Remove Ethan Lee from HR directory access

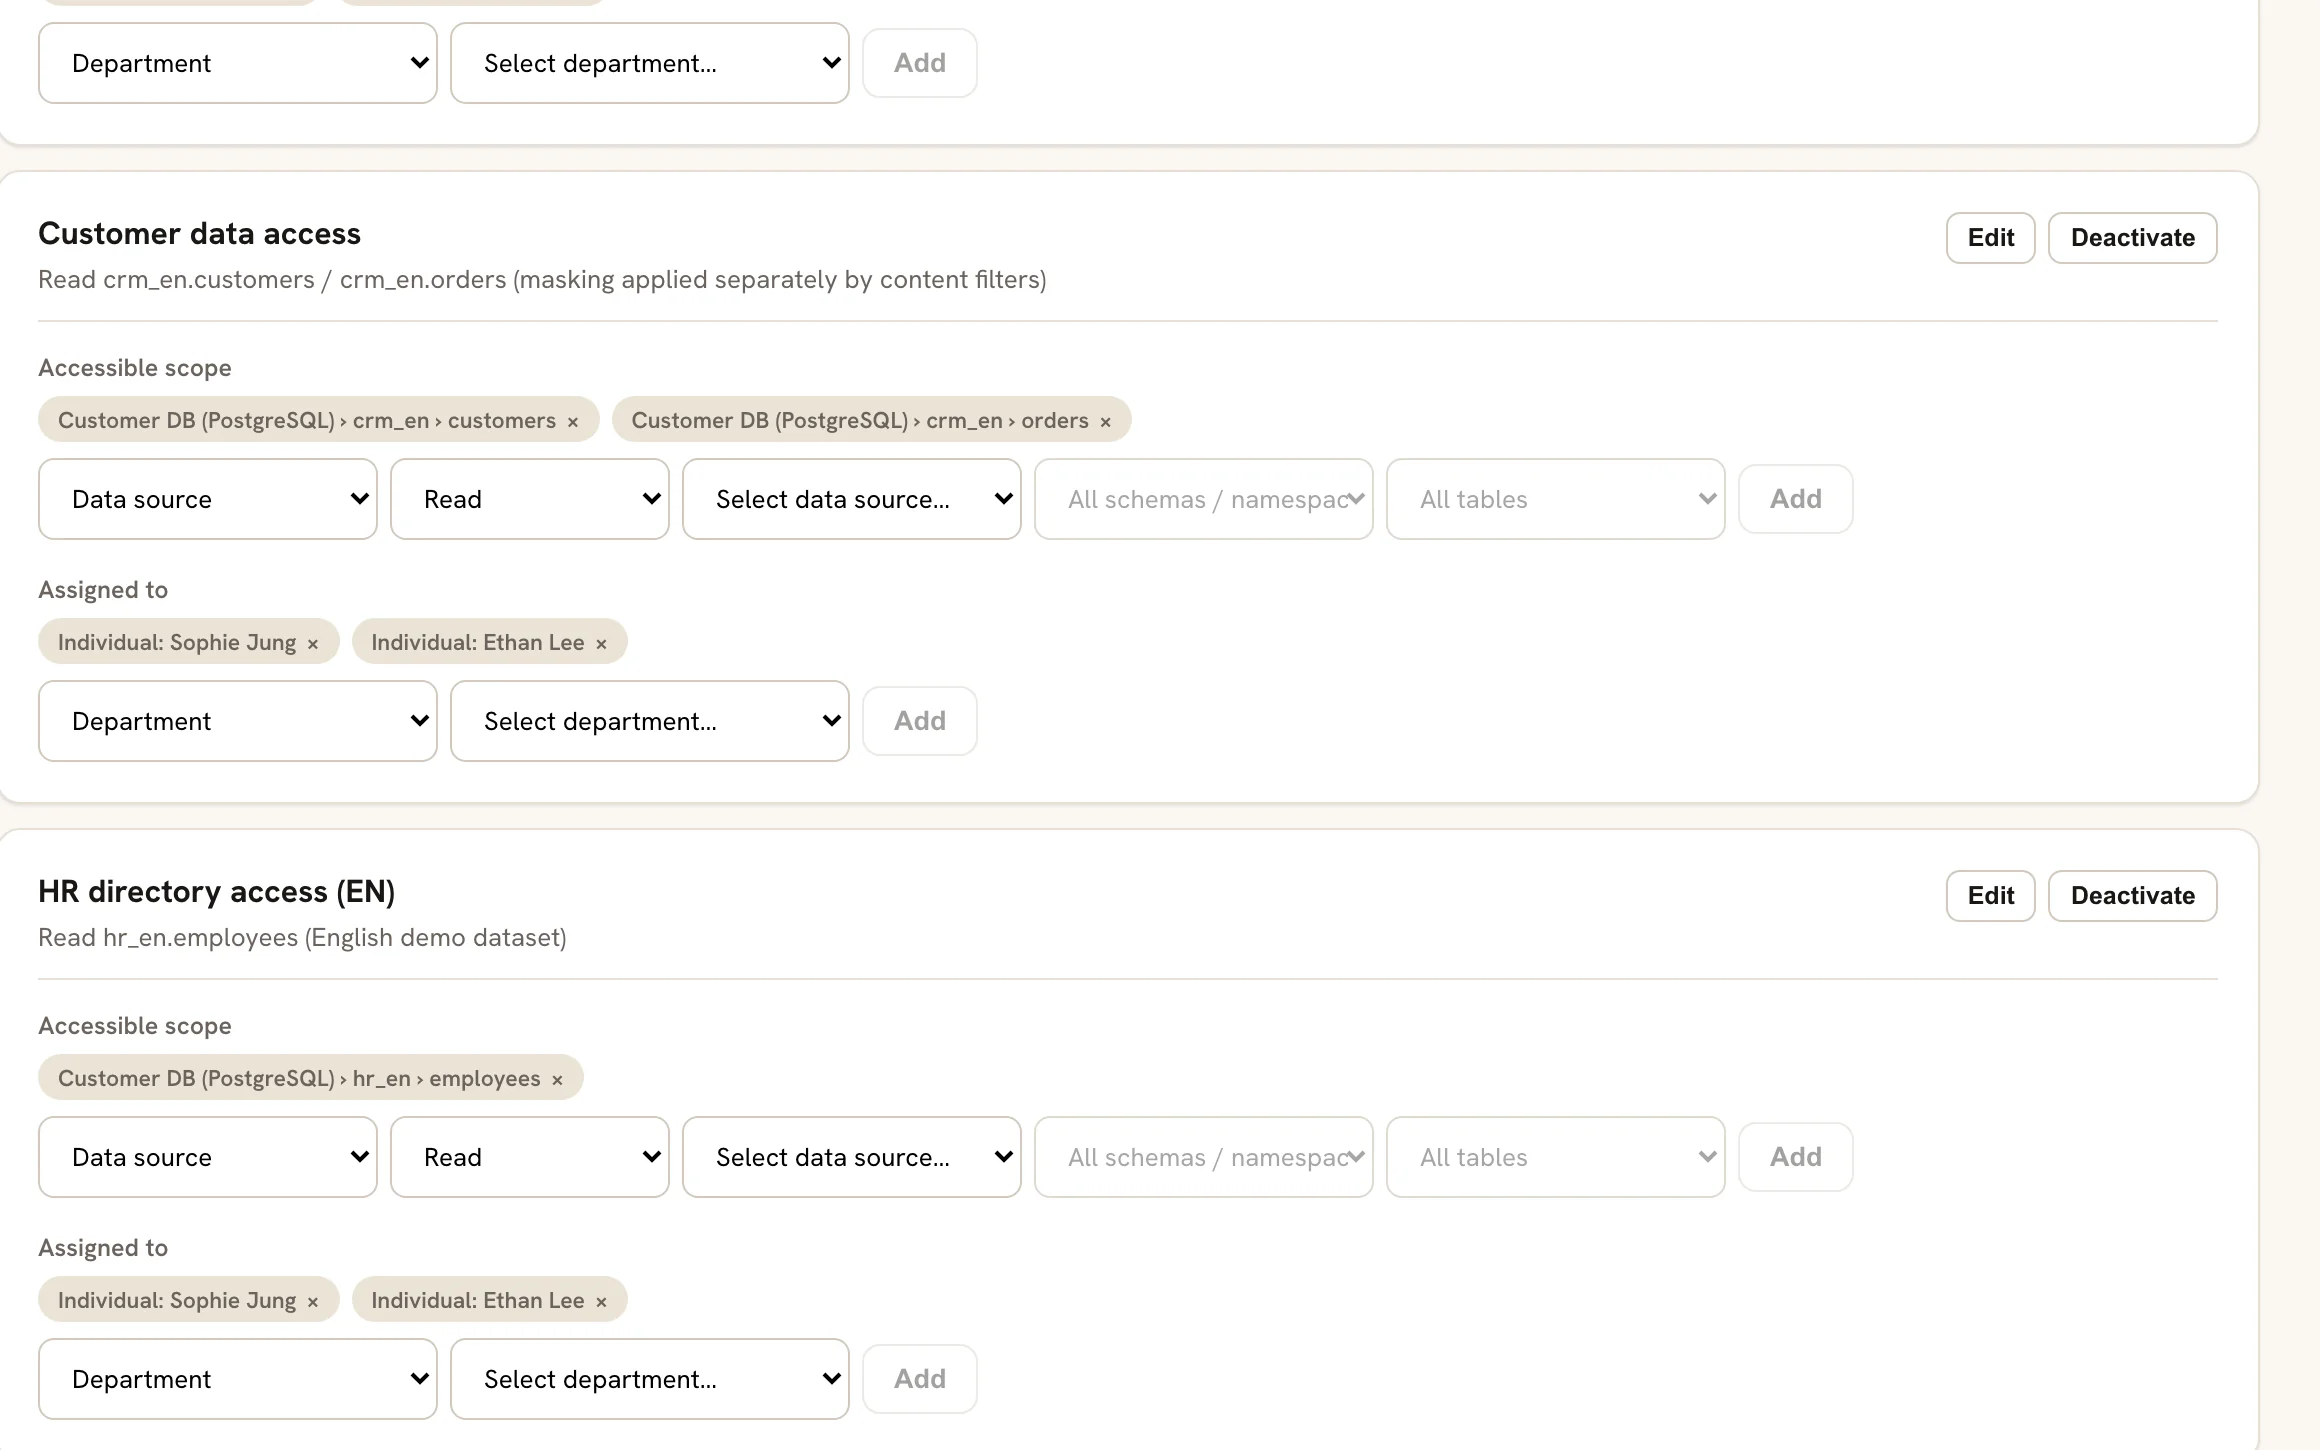pyautogui.click(x=601, y=1302)
